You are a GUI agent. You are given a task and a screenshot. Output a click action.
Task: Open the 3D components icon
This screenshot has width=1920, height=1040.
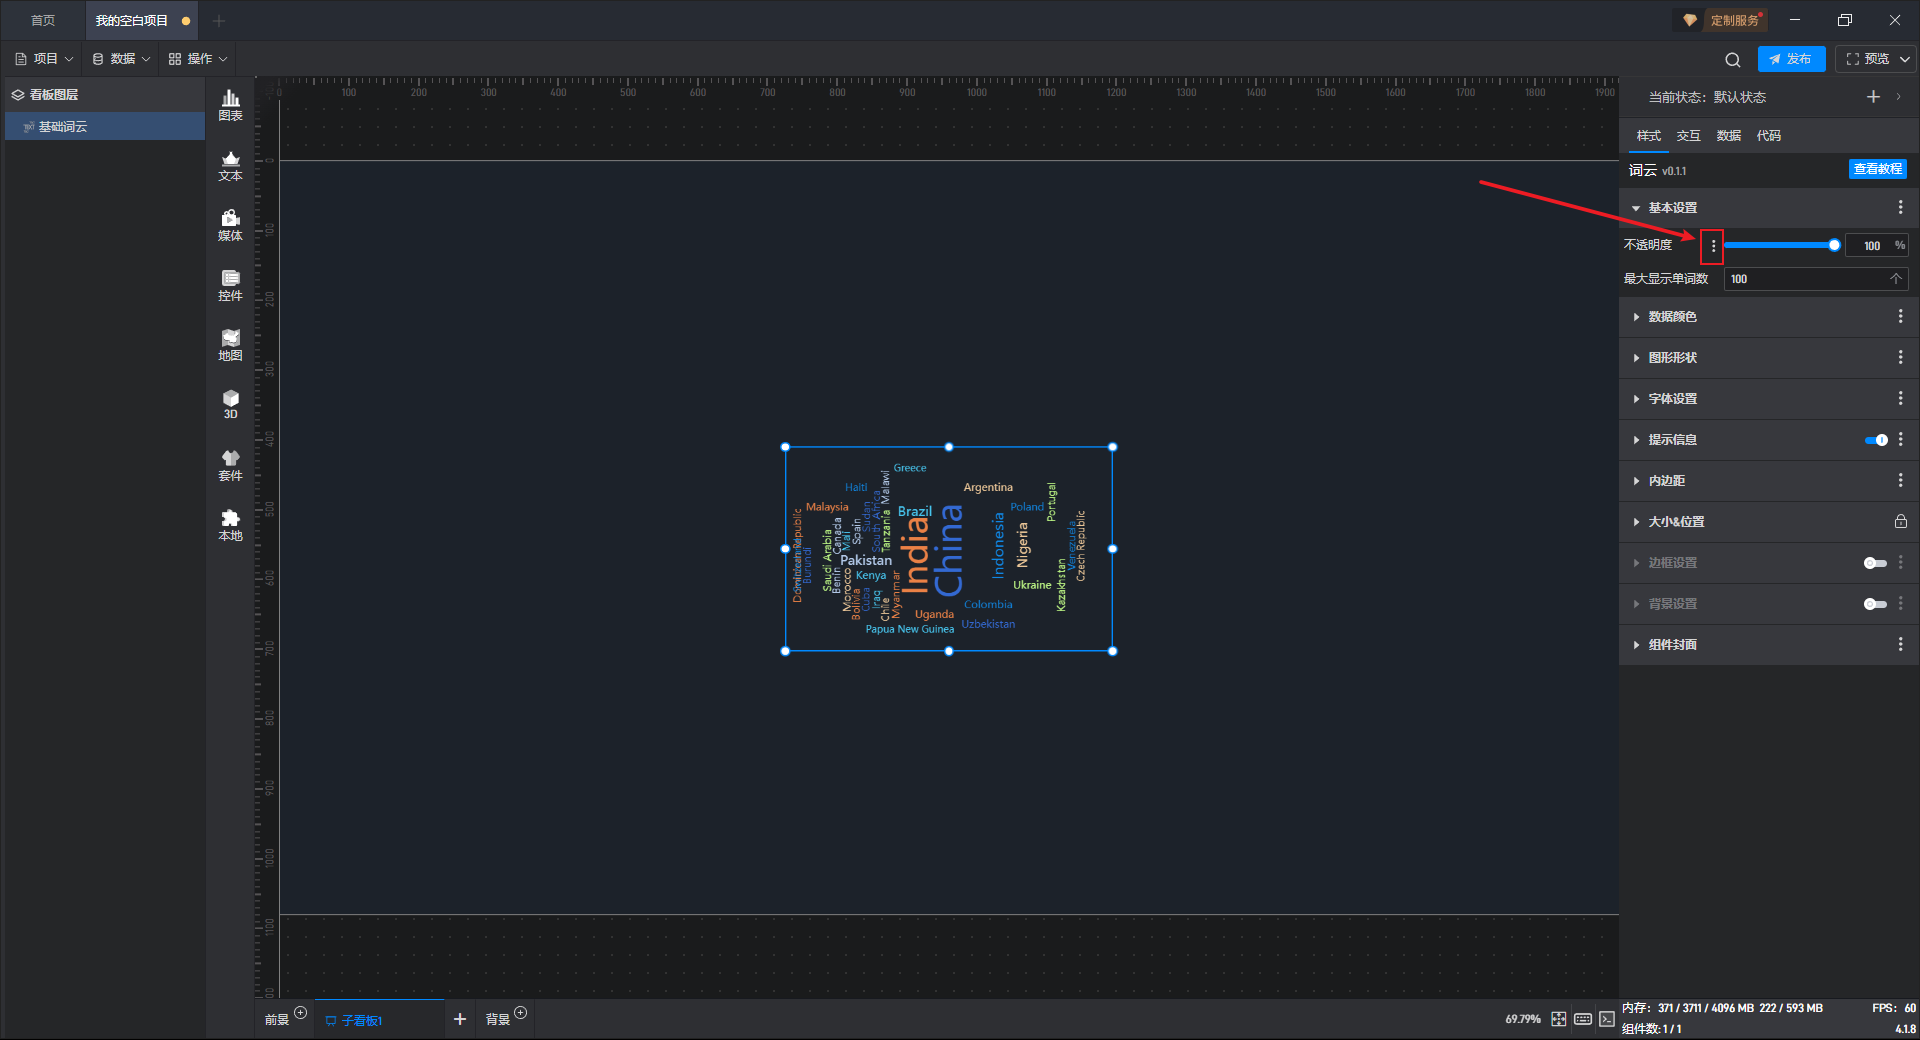click(230, 404)
